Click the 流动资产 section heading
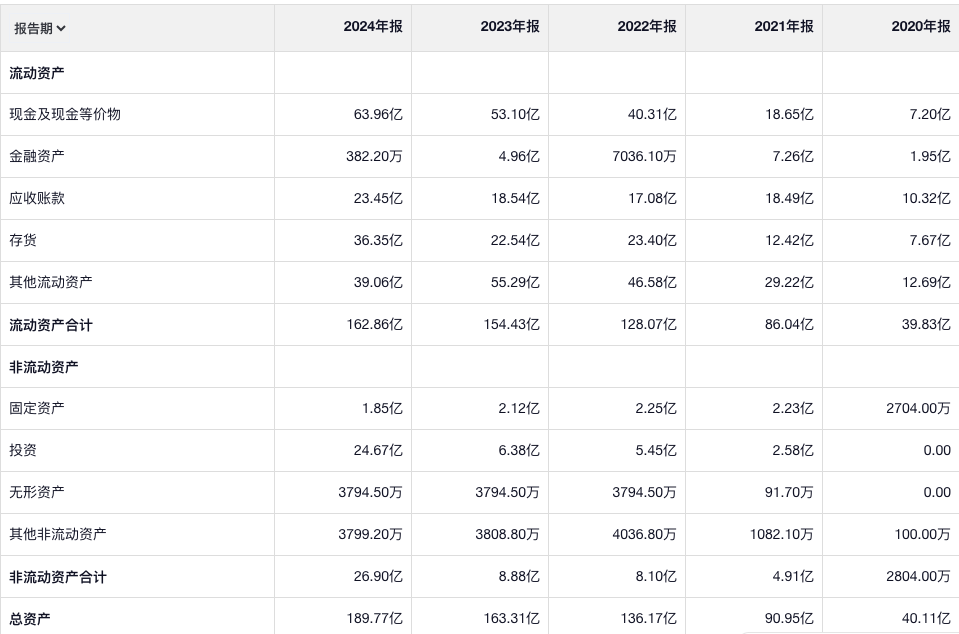Image resolution: width=959 pixels, height=634 pixels. point(37,73)
